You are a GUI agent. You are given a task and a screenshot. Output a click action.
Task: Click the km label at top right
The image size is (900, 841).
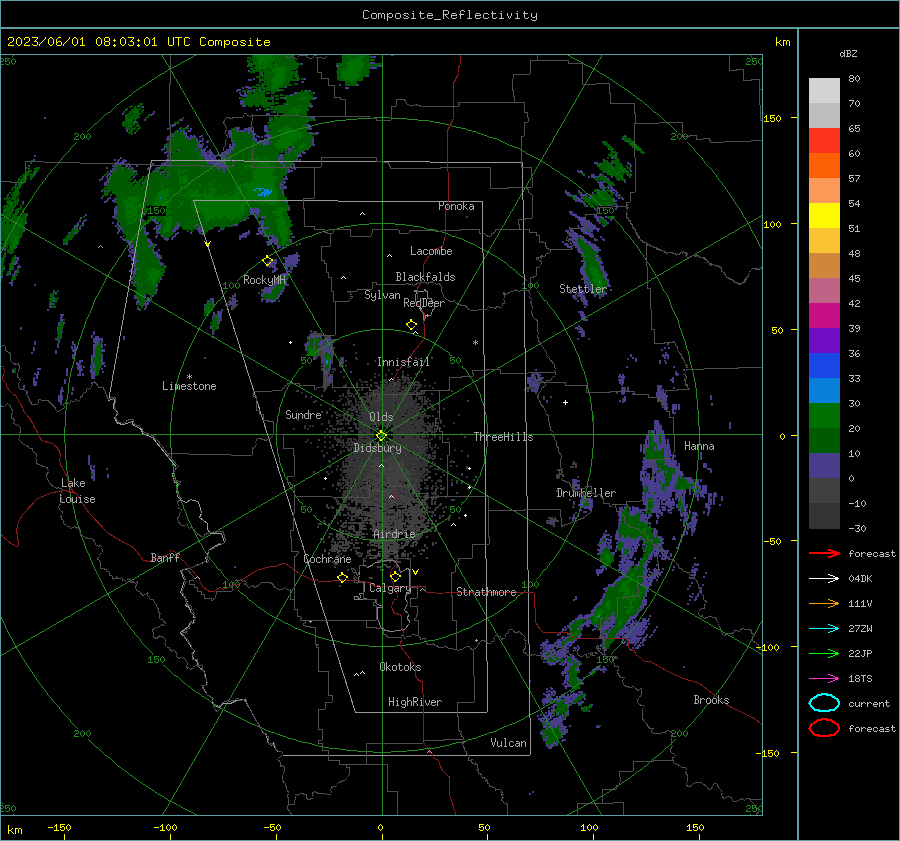tap(782, 42)
